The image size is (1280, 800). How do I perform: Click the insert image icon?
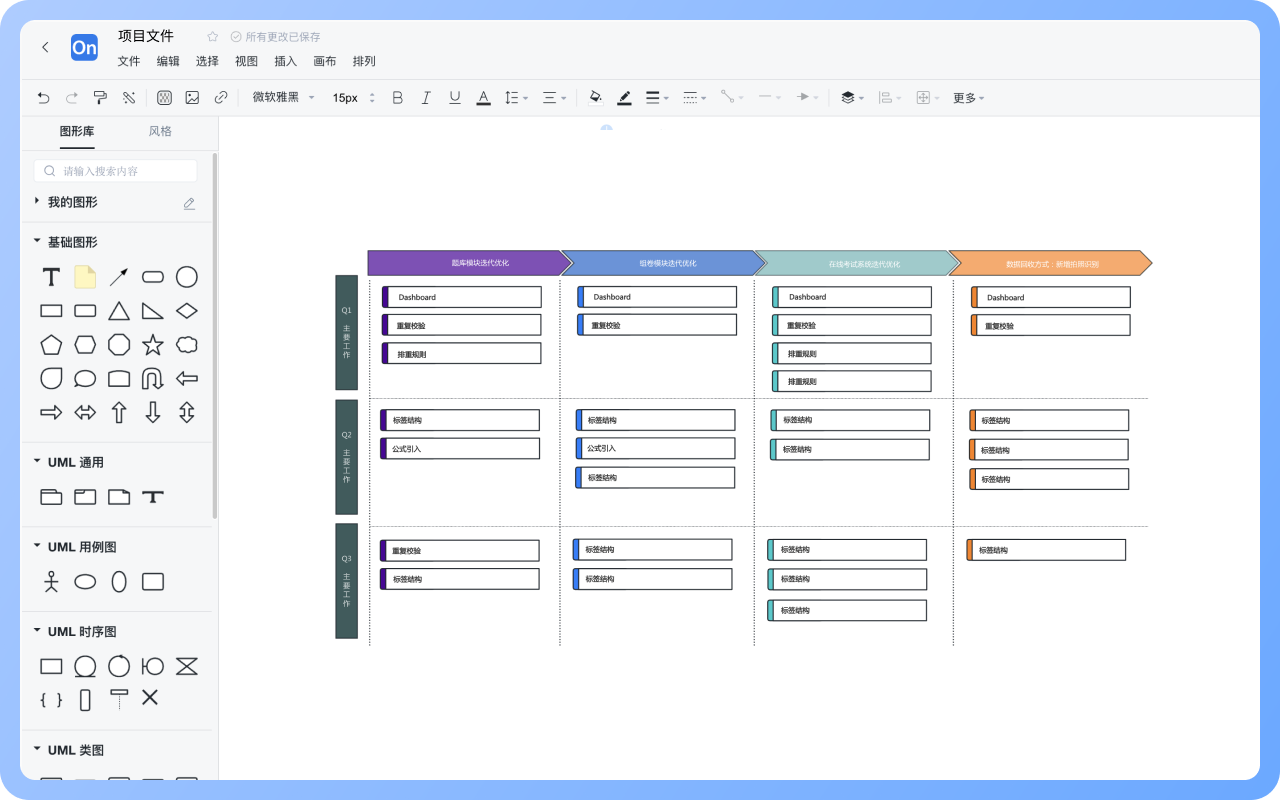click(192, 98)
